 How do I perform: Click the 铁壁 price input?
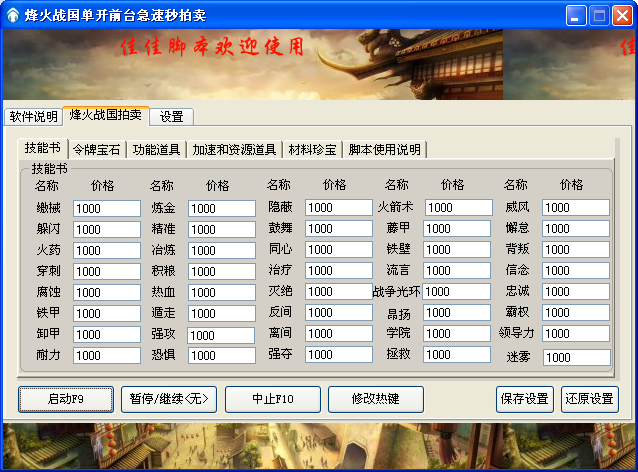coord(457,249)
